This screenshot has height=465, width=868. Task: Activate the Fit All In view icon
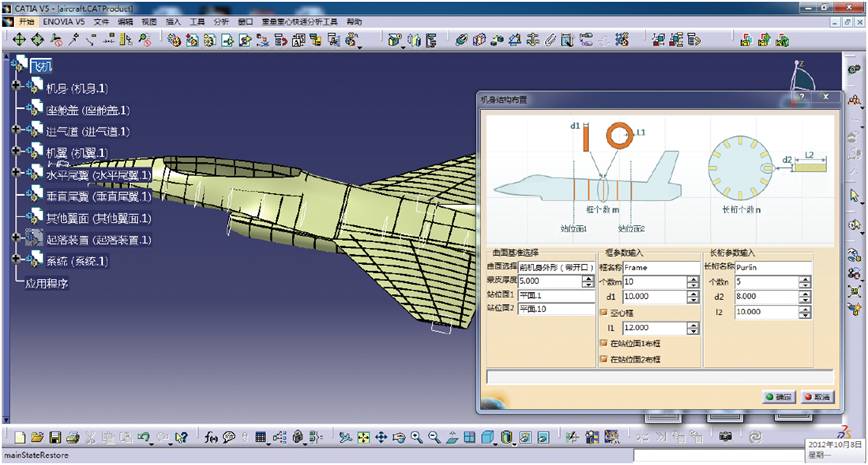363,437
